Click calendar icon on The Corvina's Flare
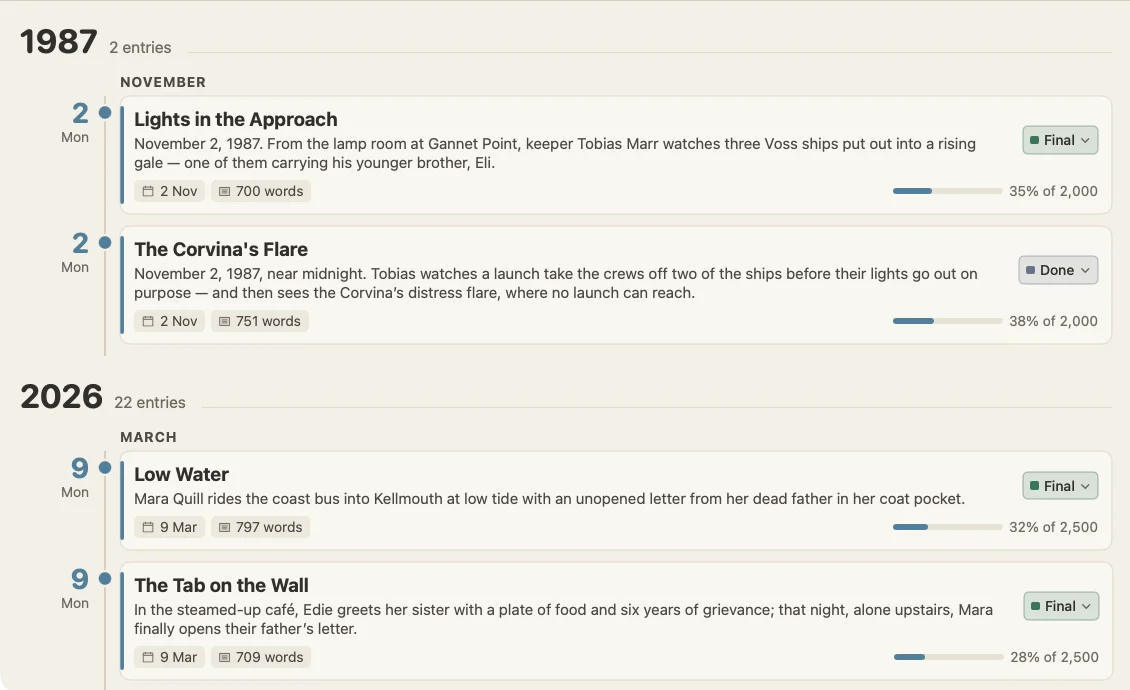The image size is (1130, 690). point(148,321)
